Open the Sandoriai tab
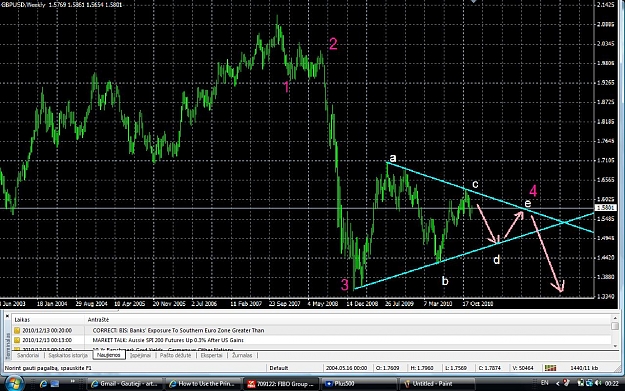 pyautogui.click(x=28, y=355)
